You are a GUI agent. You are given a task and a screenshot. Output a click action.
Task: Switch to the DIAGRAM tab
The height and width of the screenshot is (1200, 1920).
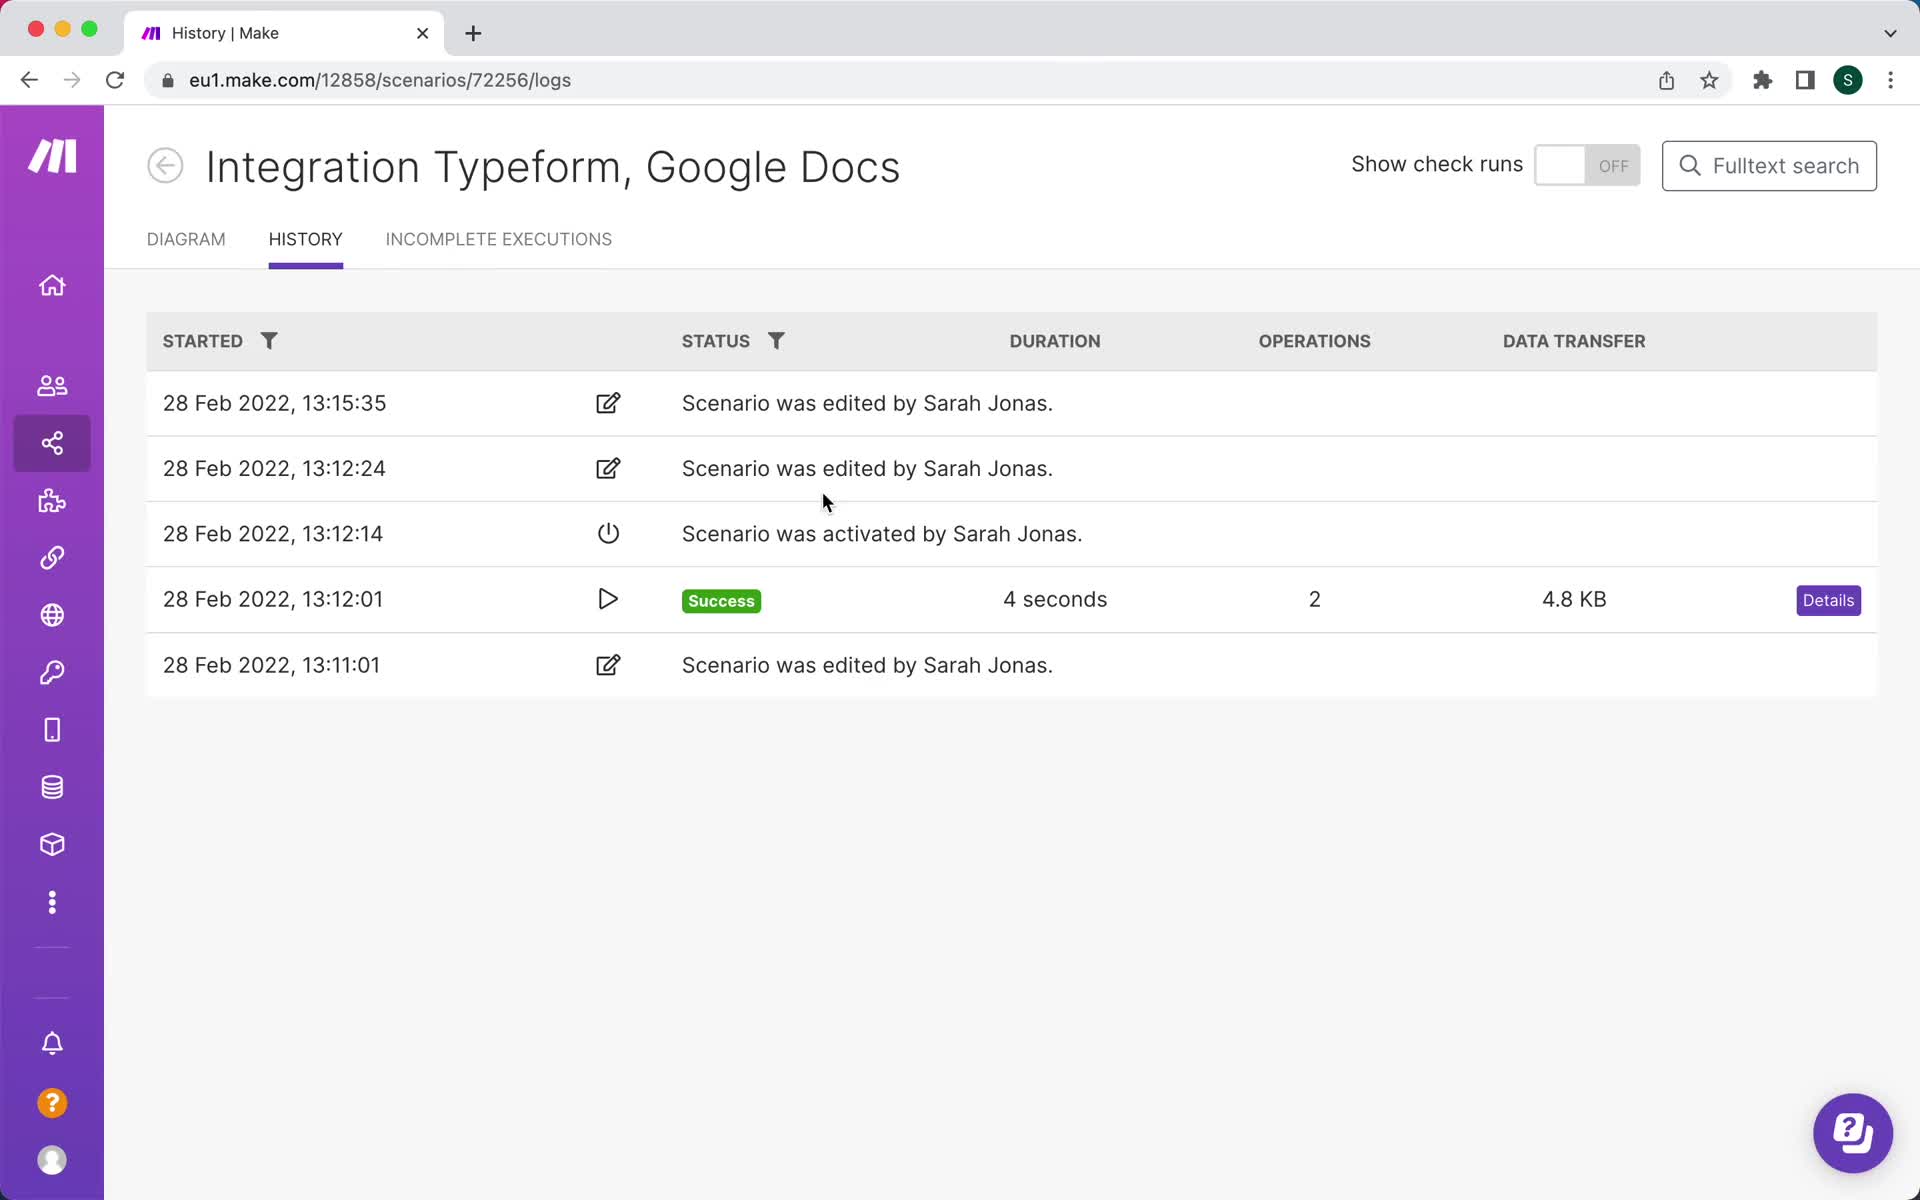[x=187, y=239]
